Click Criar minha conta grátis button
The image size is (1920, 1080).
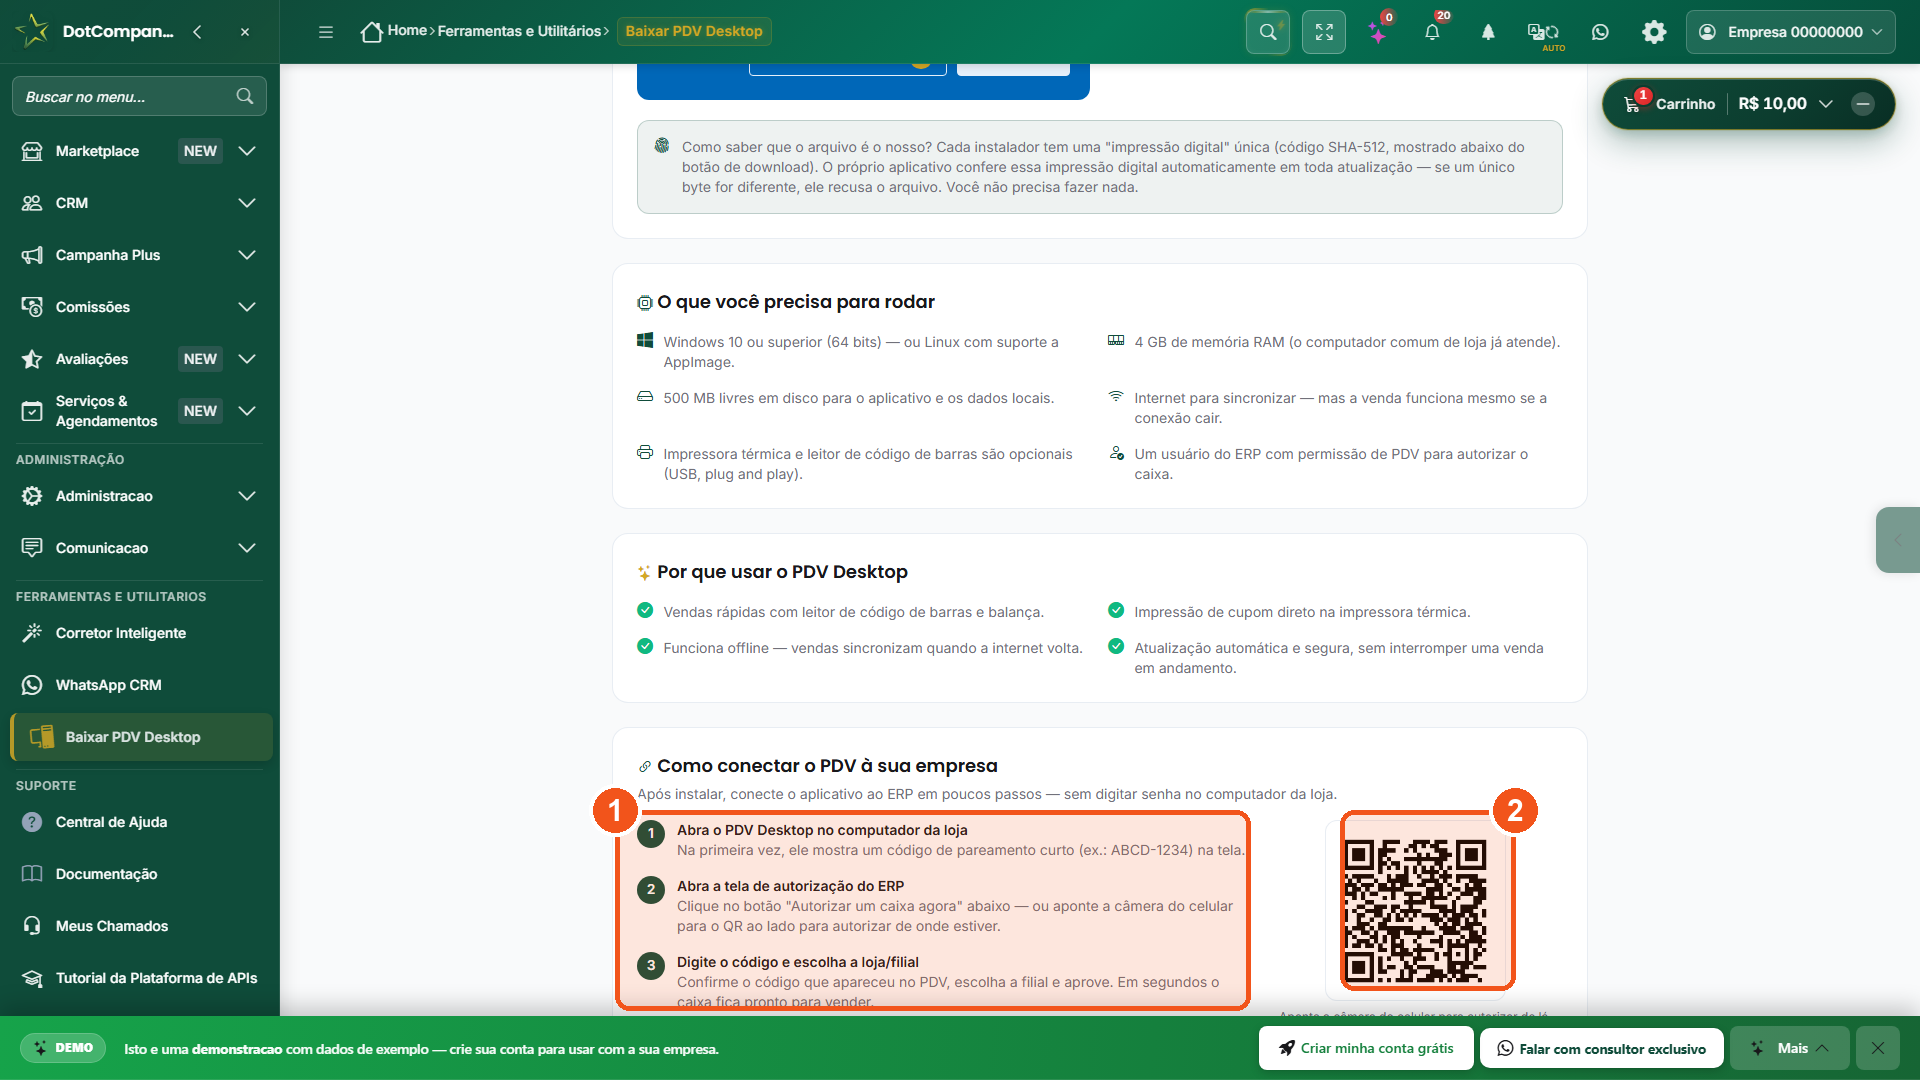(x=1366, y=1048)
